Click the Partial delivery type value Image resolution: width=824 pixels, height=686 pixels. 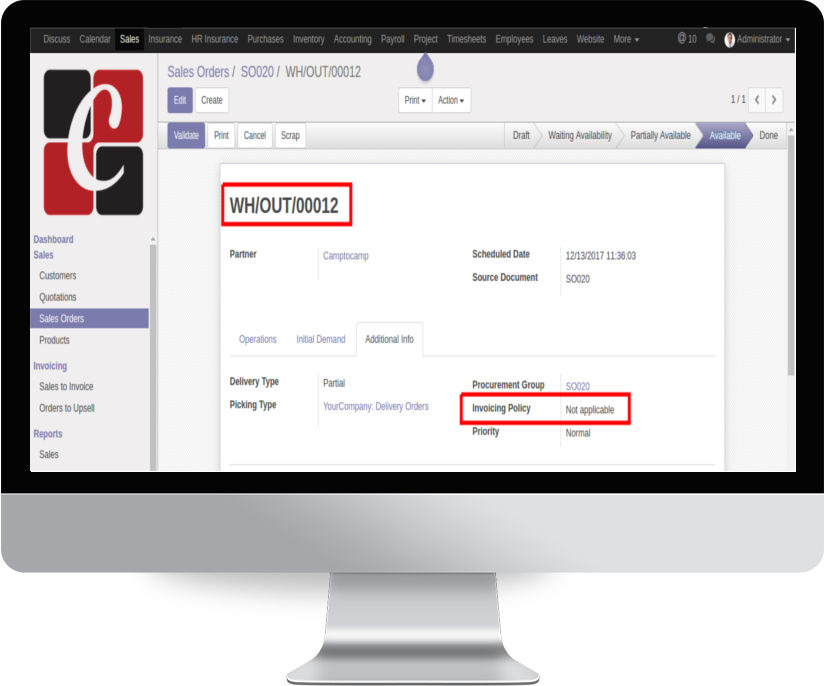click(x=334, y=383)
